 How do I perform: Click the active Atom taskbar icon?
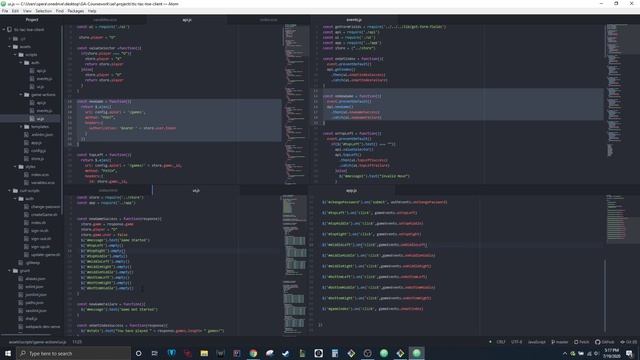[416, 353]
